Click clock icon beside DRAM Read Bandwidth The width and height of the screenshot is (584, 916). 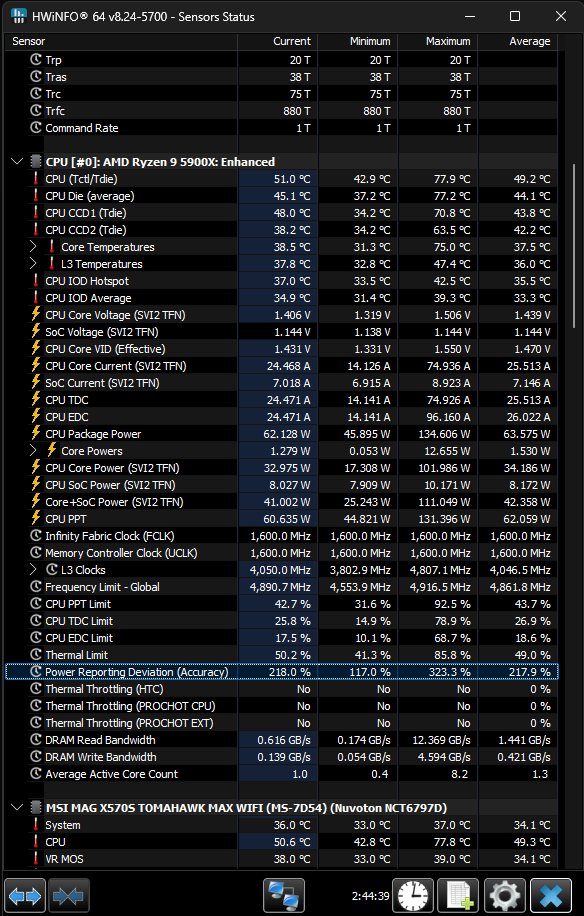pos(36,740)
